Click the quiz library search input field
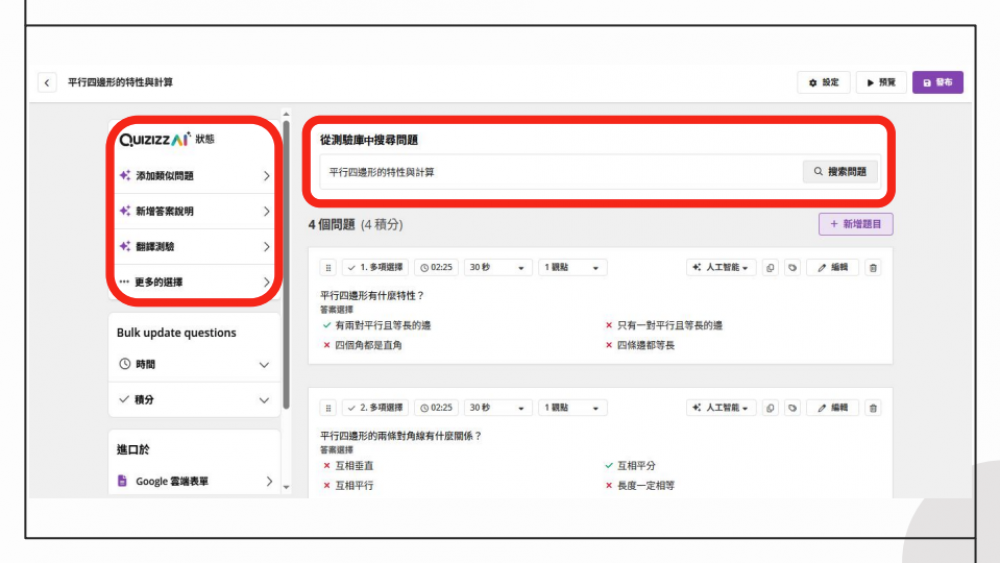Viewport: 1000px width, 563px height. click(560, 172)
